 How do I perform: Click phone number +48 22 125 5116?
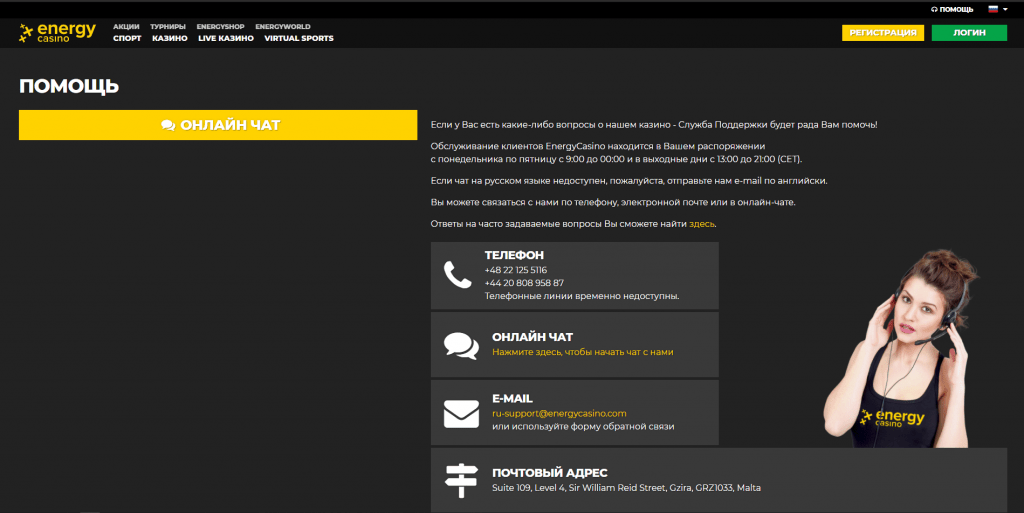(x=516, y=270)
